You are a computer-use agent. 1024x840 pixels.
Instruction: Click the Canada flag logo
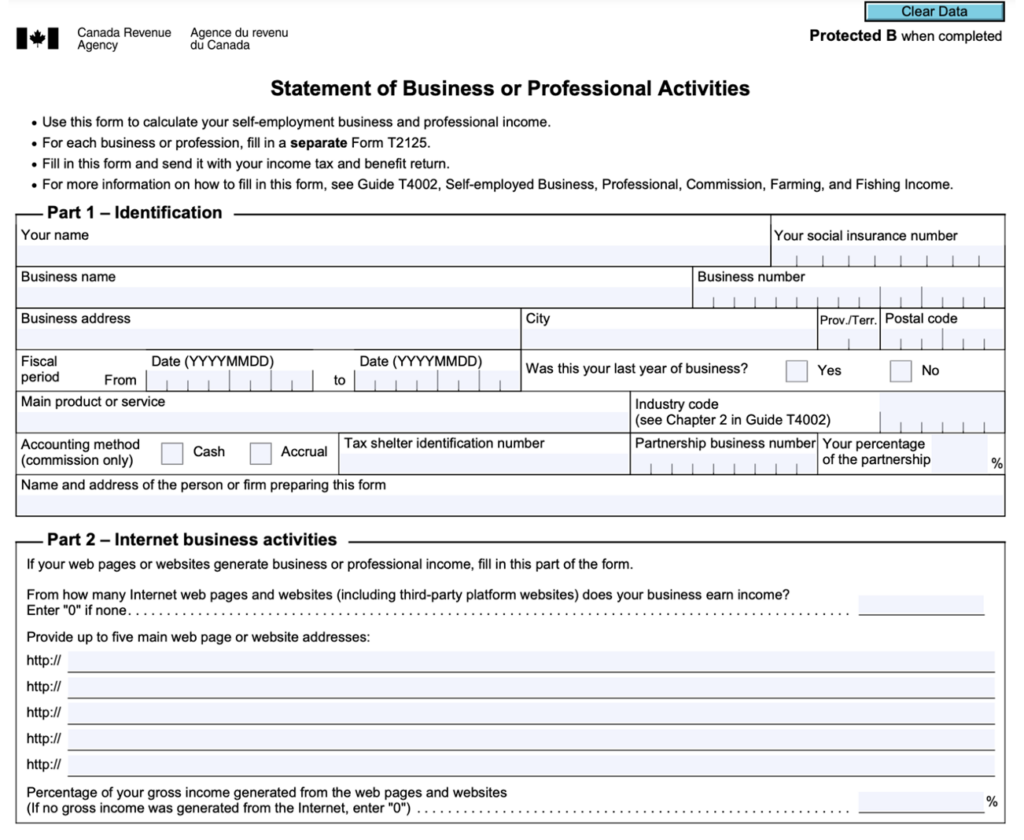click(37, 39)
